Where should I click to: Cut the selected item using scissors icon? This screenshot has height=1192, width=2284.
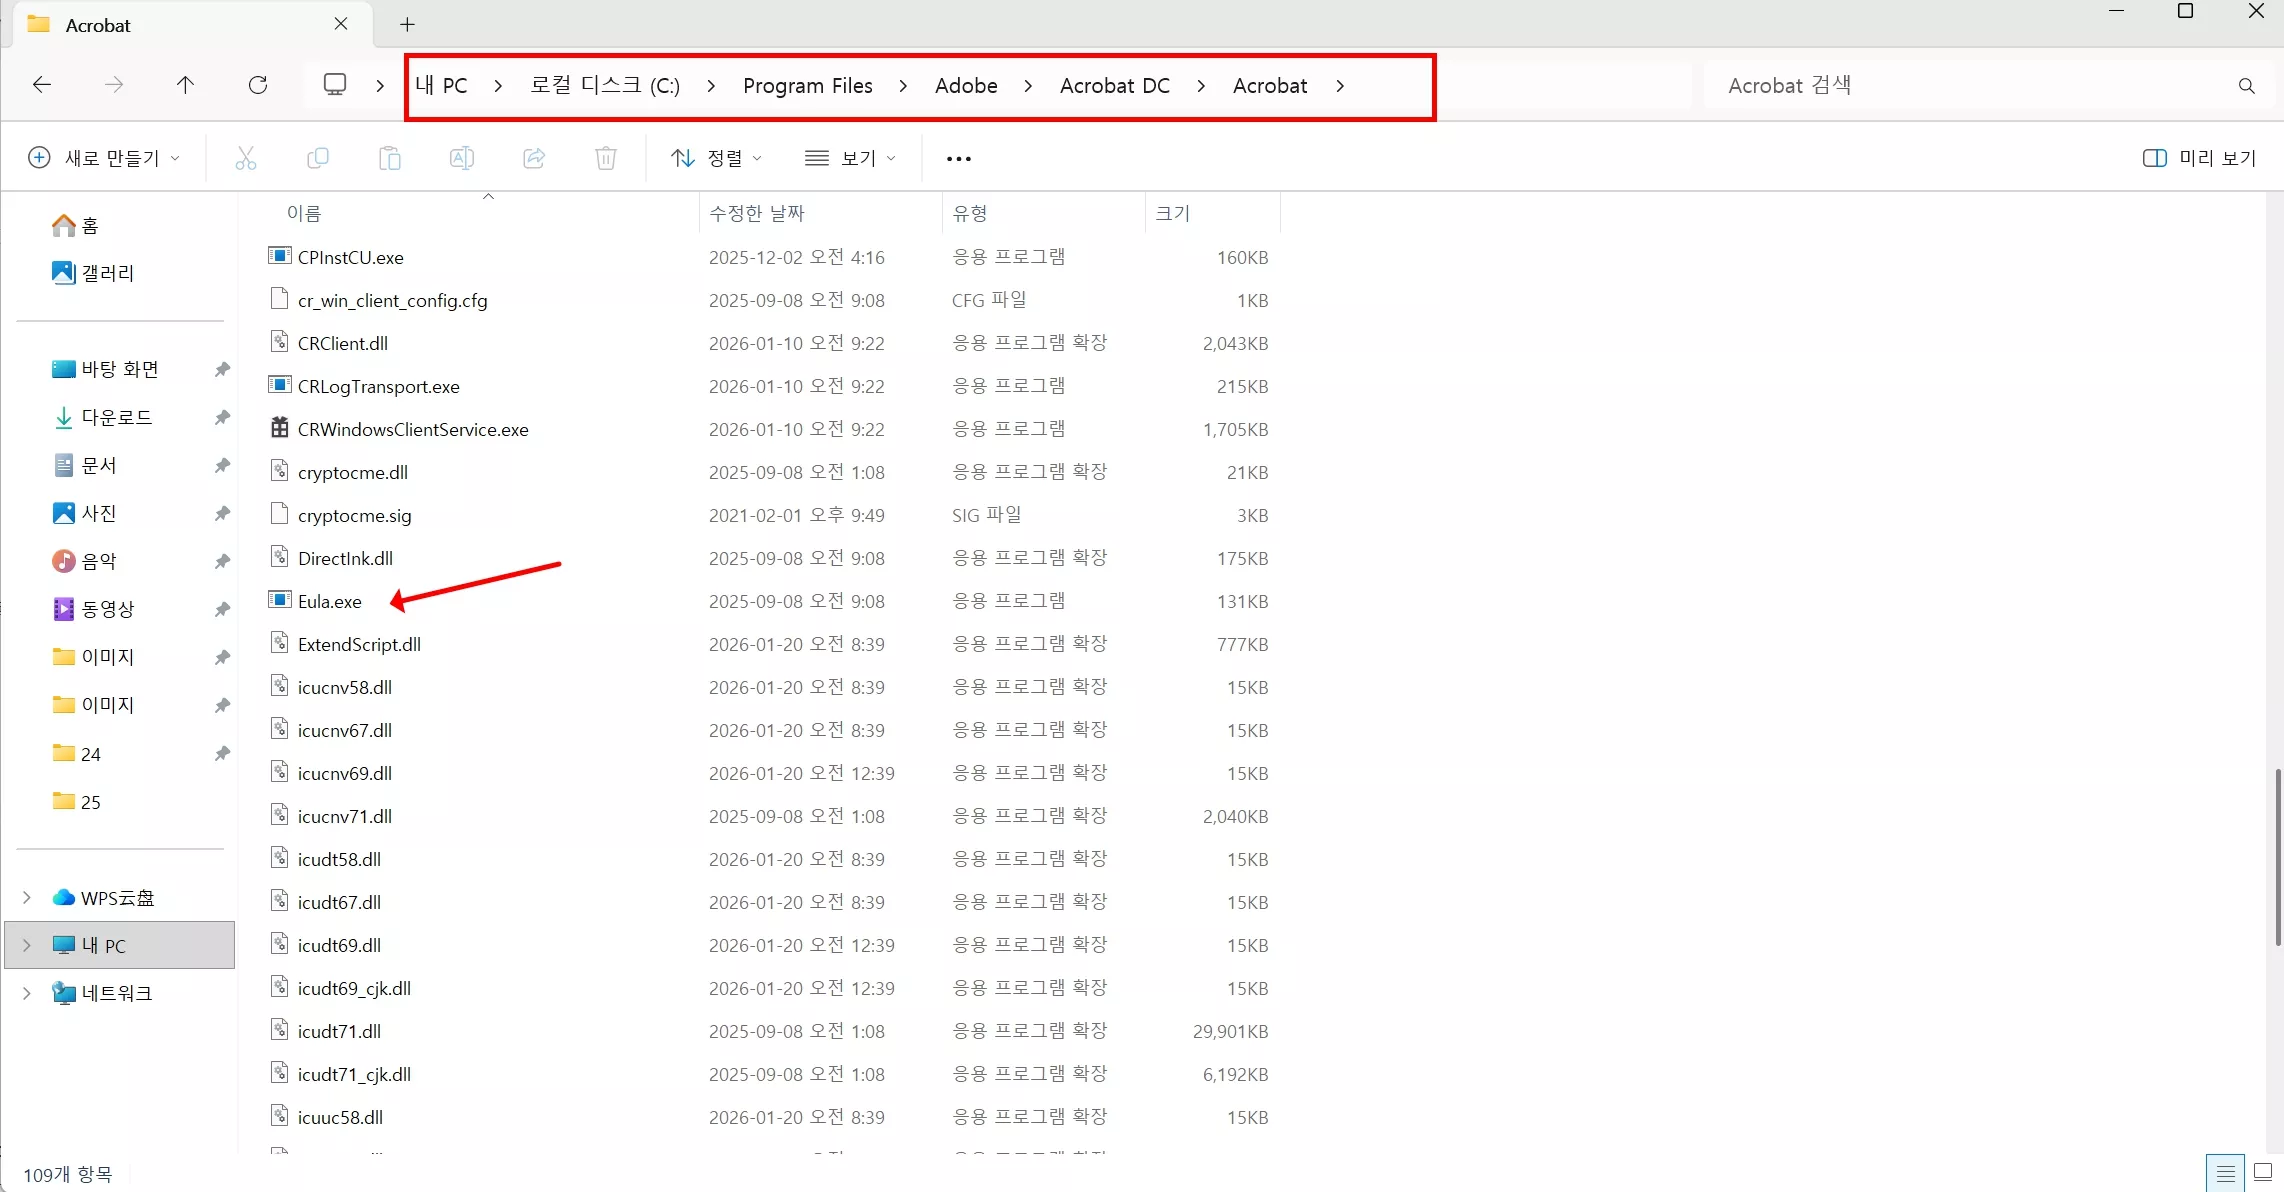point(246,158)
